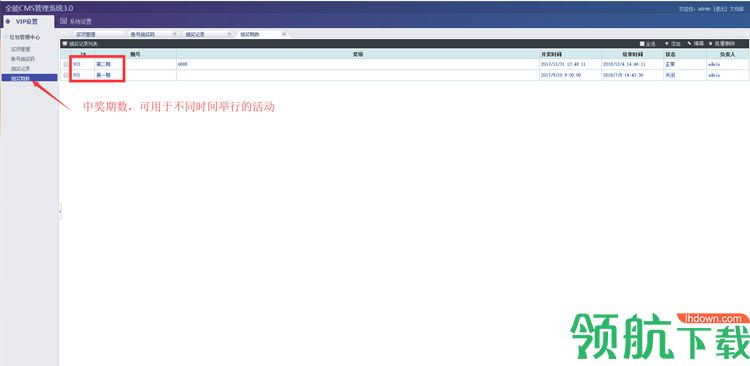Click the 关闭 status in row 001
The image size is (750, 366).
coord(670,75)
